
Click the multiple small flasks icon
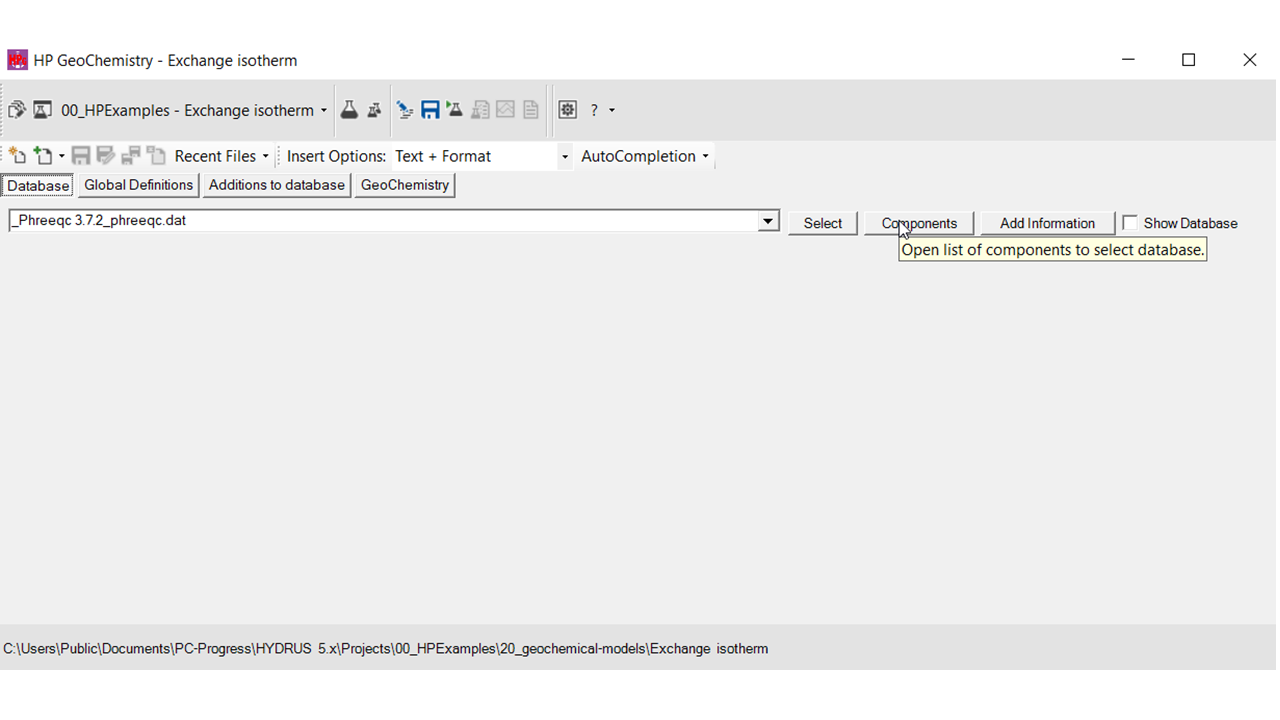374,110
